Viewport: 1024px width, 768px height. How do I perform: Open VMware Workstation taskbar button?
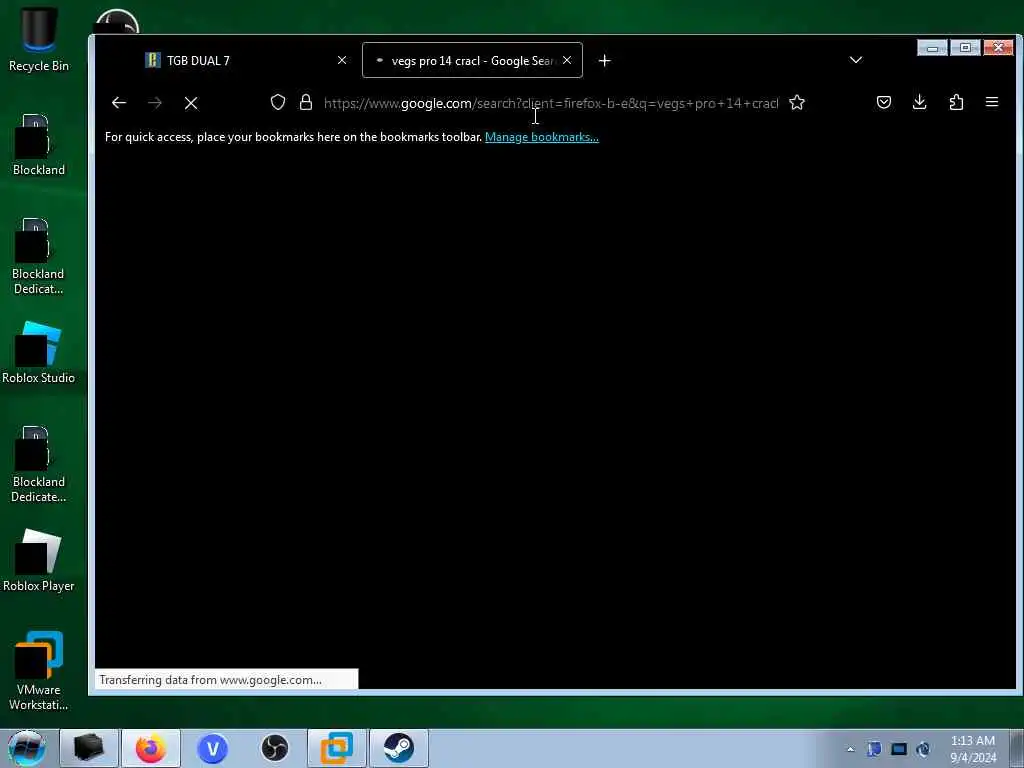click(337, 748)
